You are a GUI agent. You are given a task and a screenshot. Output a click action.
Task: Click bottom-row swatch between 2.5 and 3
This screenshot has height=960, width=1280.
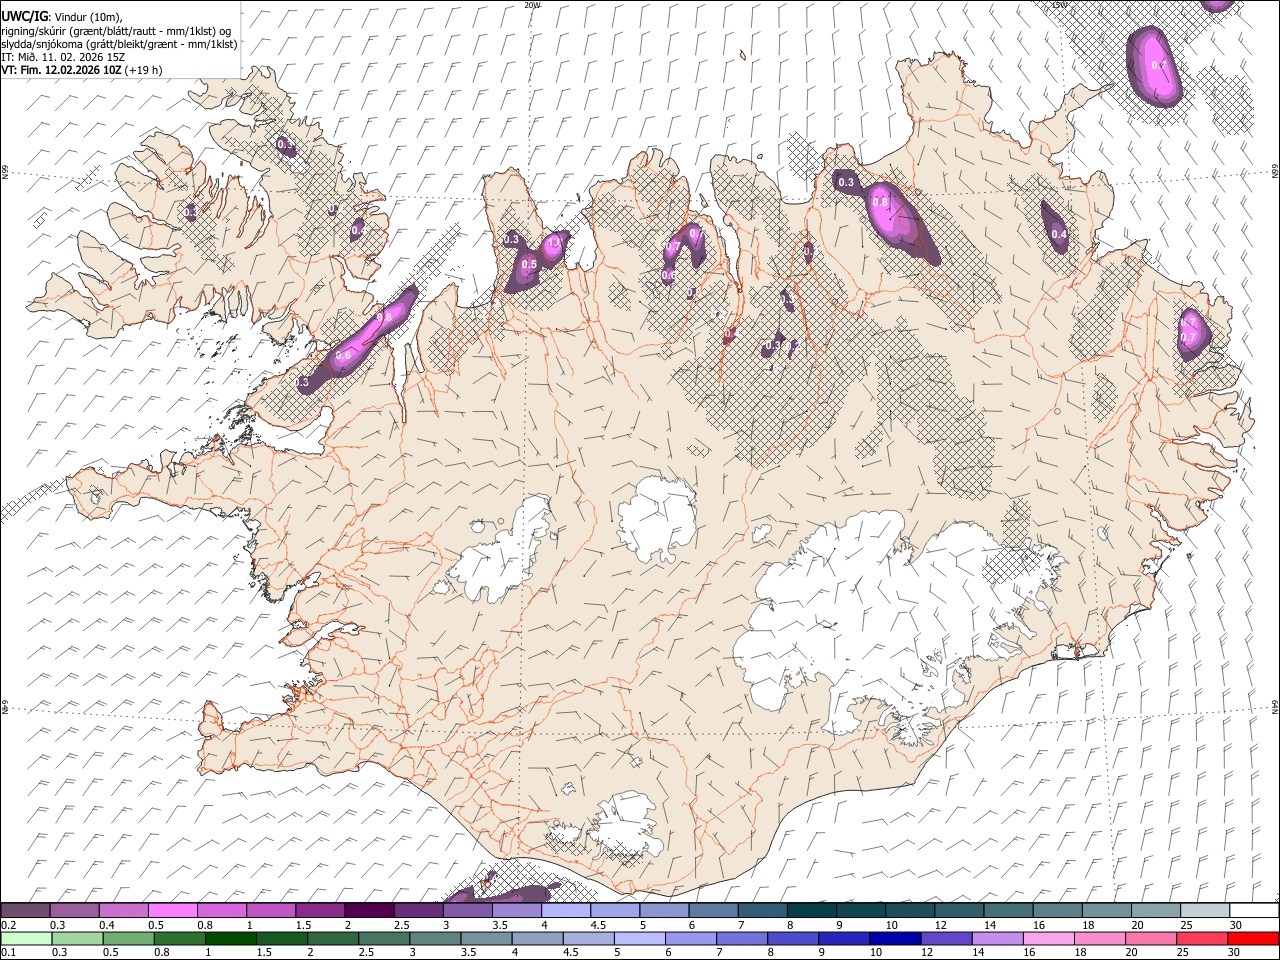pyautogui.click(x=385, y=938)
